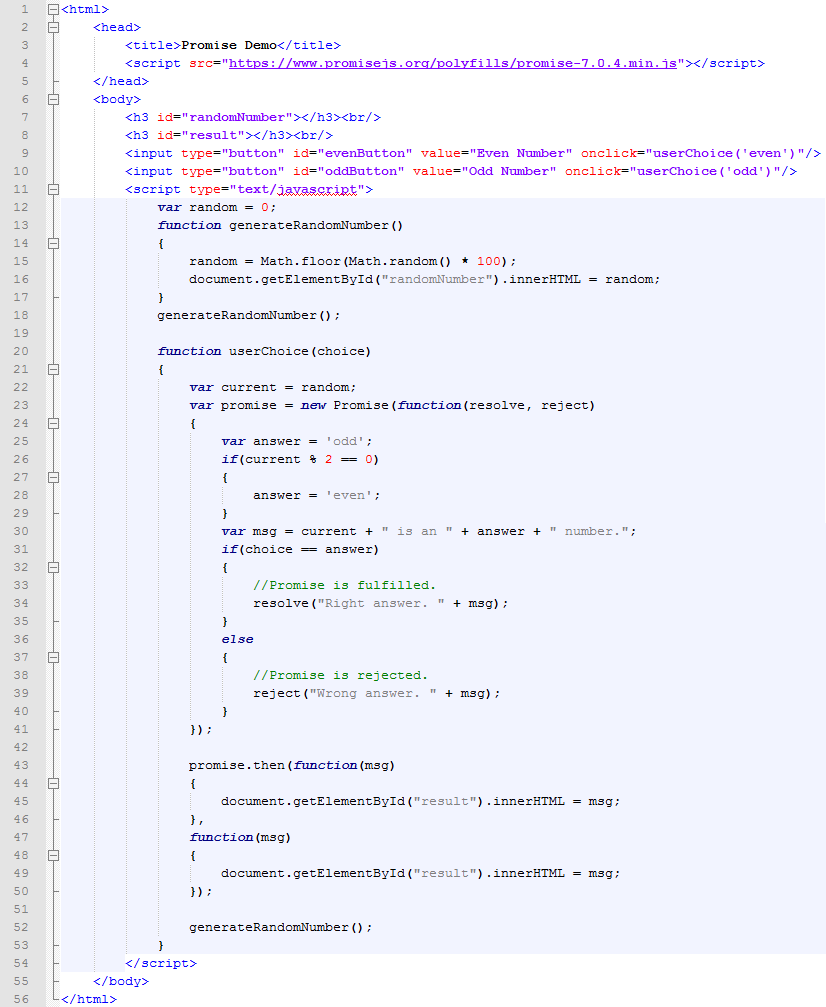Click 'function generateRandomNumber()' declaration on line 13
The height and width of the screenshot is (1007, 826).
[x=281, y=225]
